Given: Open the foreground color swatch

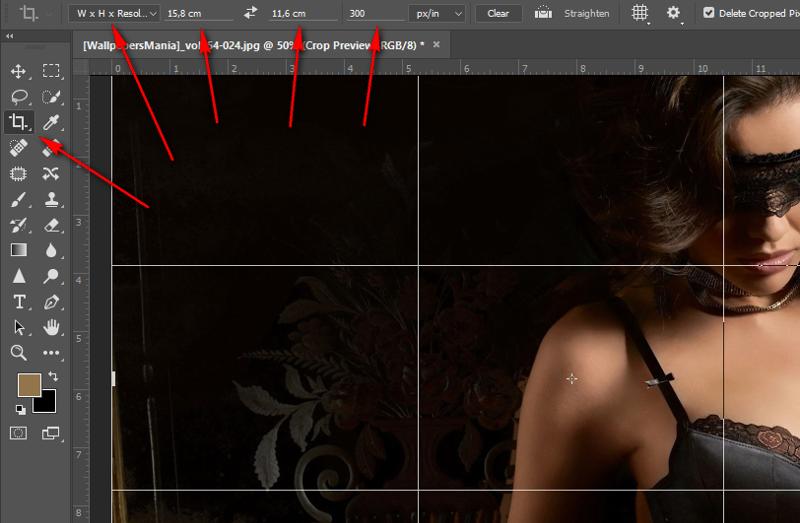Looking at the screenshot, I should (28, 383).
